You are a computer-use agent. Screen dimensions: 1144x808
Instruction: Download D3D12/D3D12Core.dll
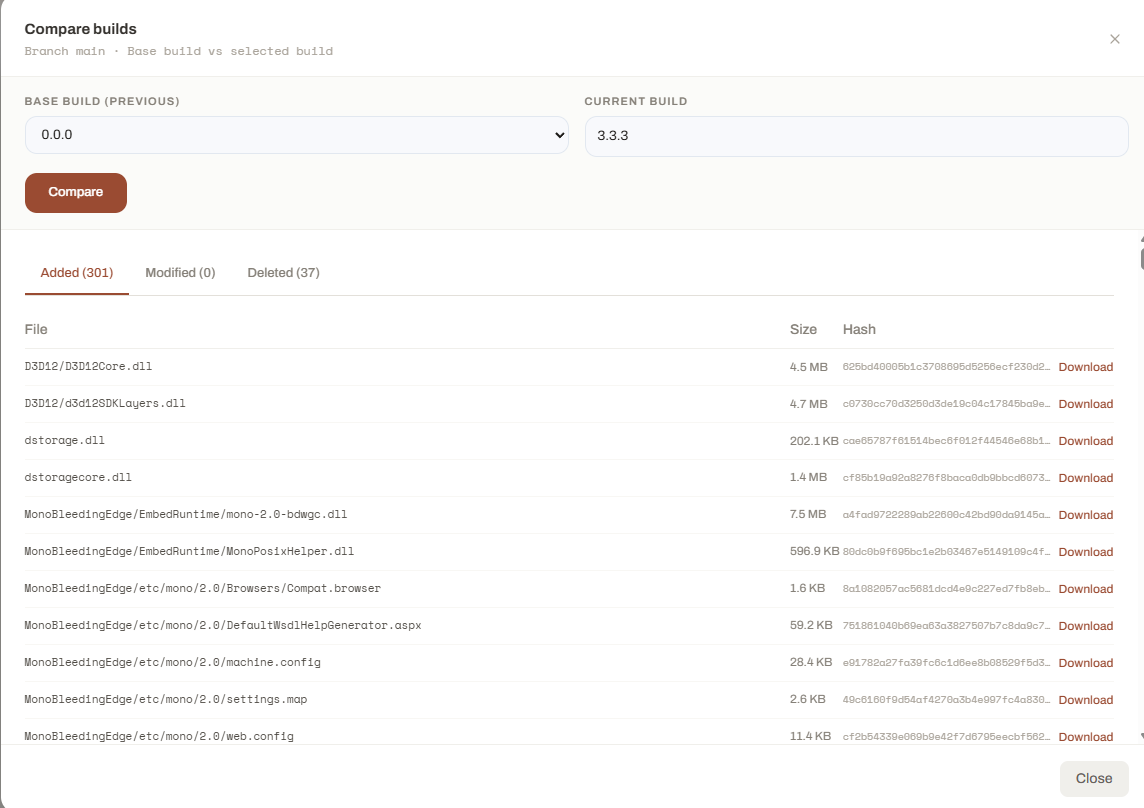pos(1086,367)
